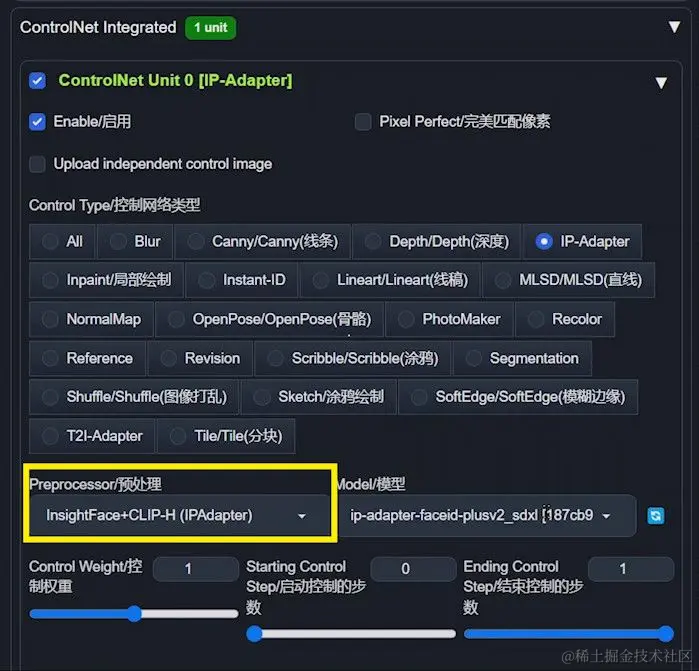The width and height of the screenshot is (699, 671).
Task: Choose Depth control type
Action: [x=436, y=242]
